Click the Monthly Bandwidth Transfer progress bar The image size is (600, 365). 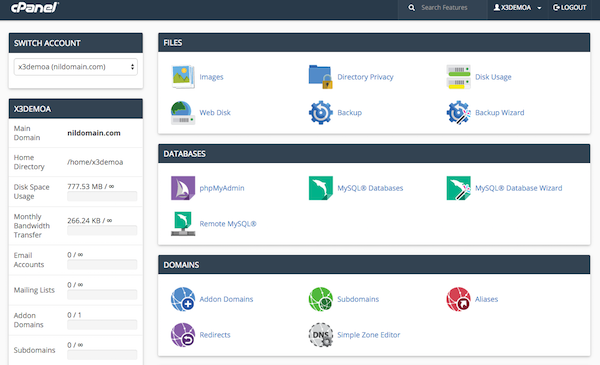[102, 230]
